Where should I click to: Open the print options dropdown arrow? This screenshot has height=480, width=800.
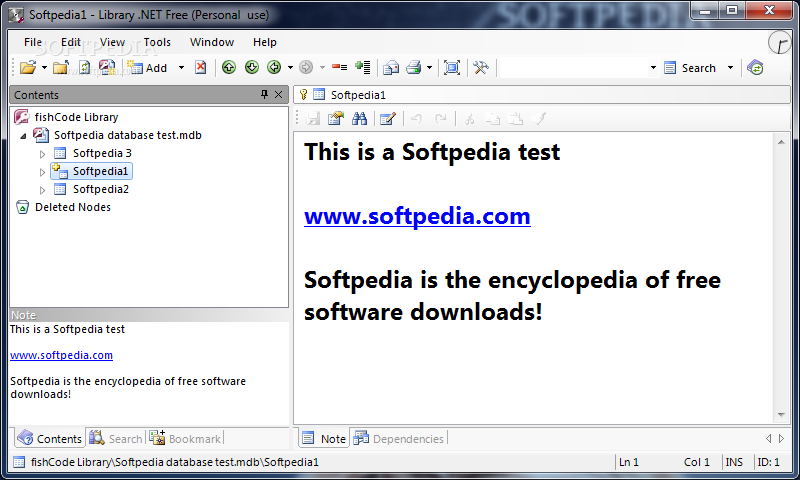pyautogui.click(x=429, y=67)
